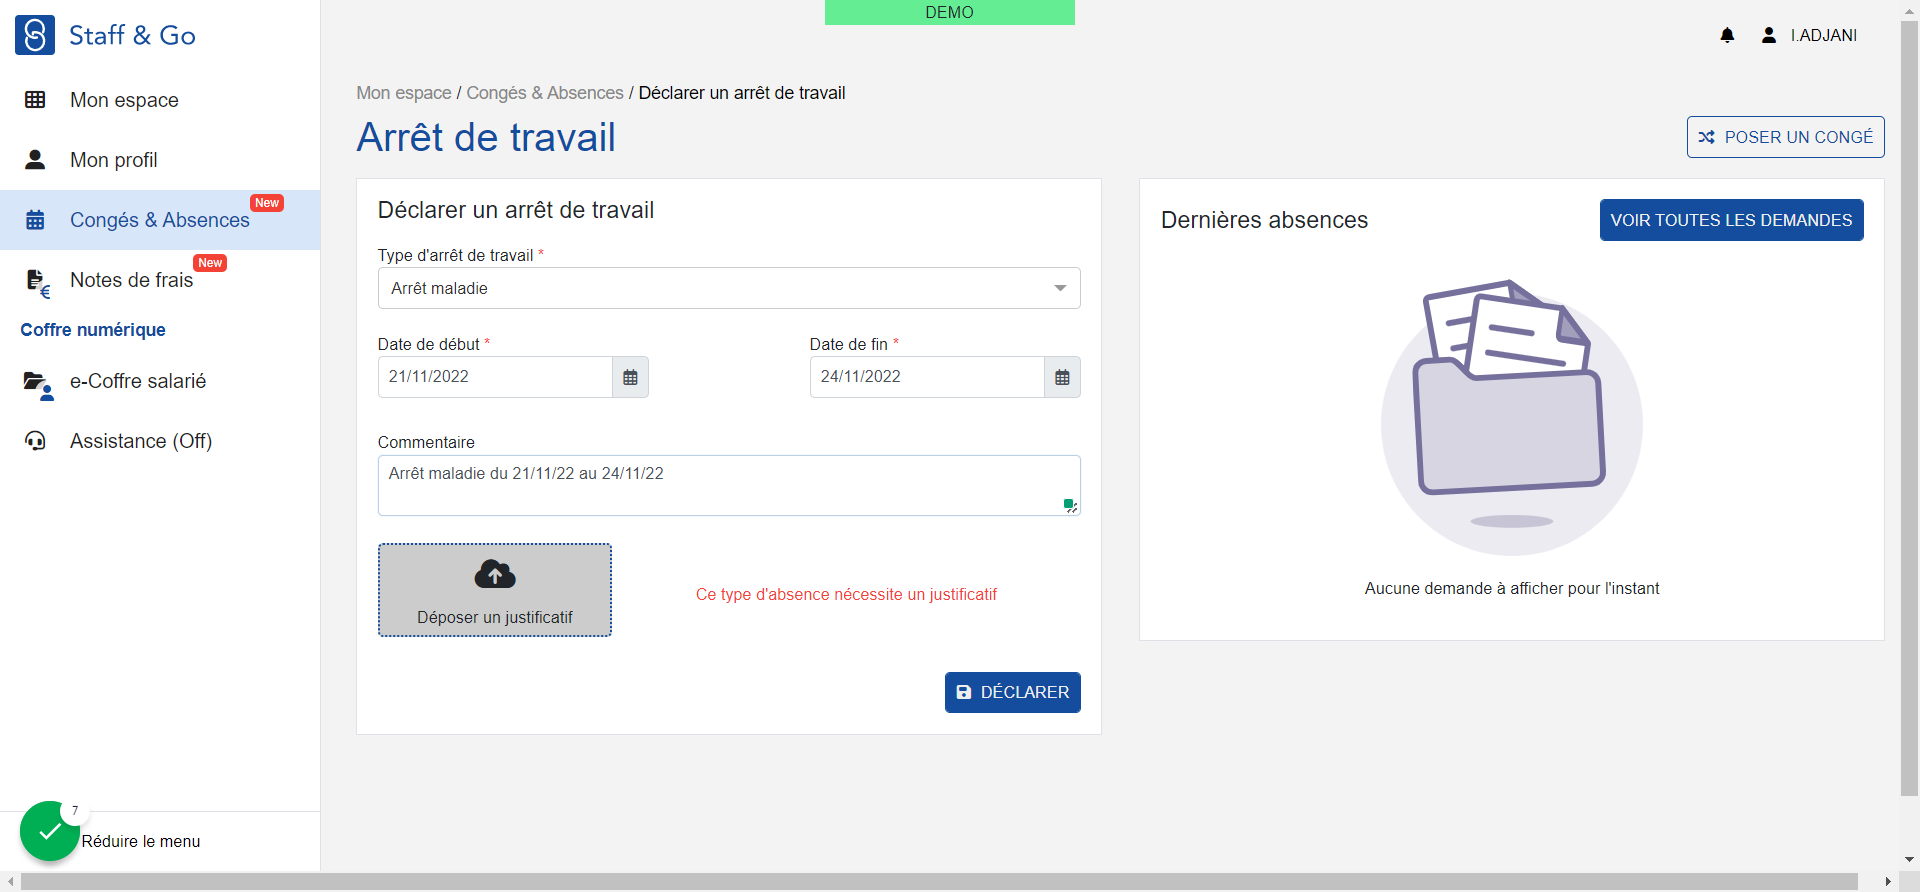Submit with the DÉCLARER button
The height and width of the screenshot is (892, 1920).
click(x=1012, y=692)
